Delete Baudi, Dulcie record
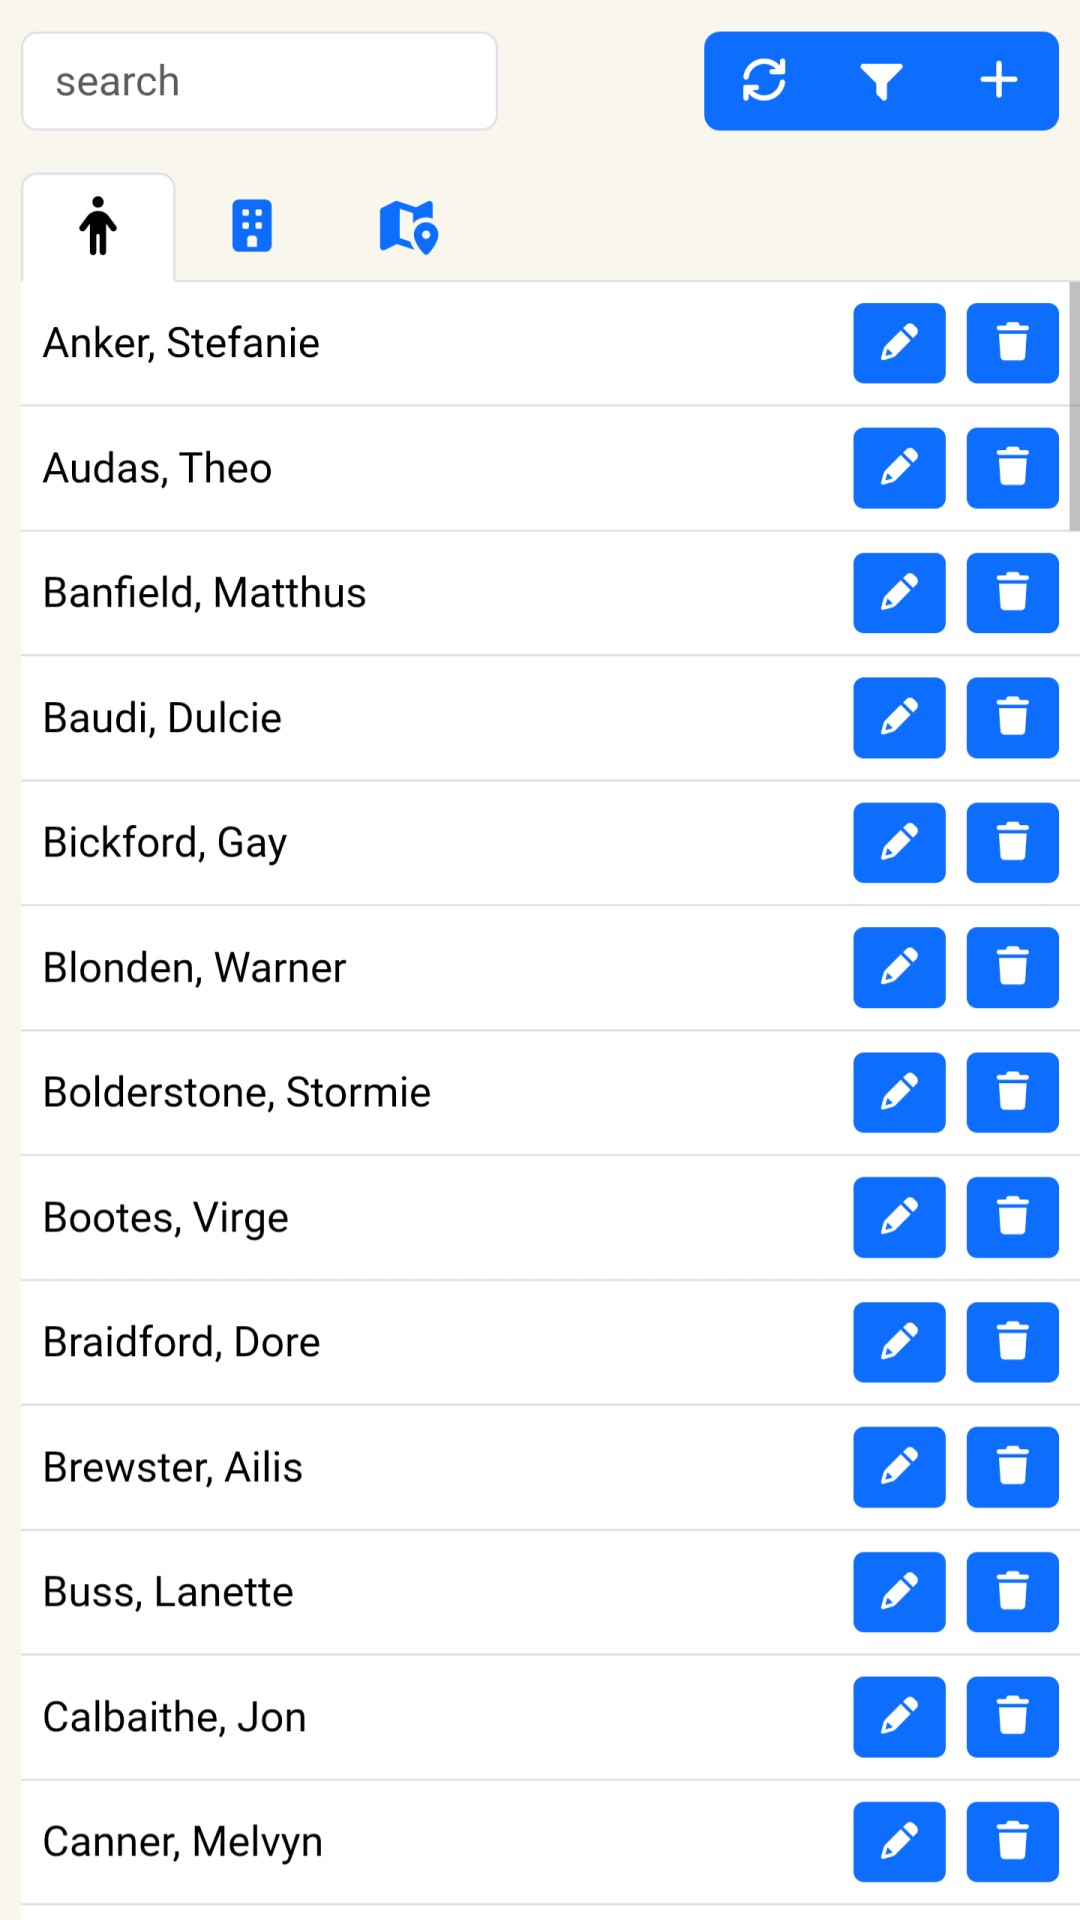 click(1012, 718)
